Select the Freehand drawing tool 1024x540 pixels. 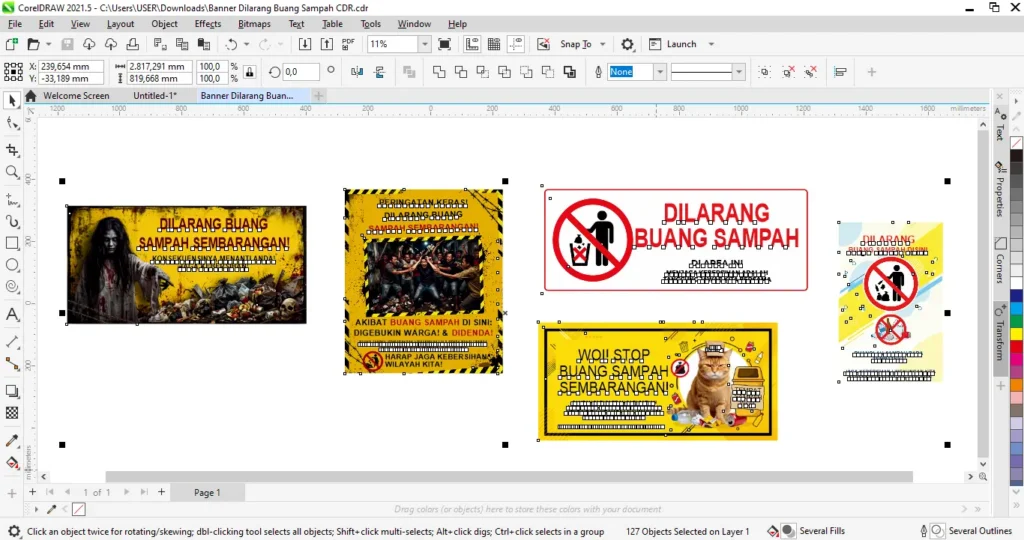[x=12, y=199]
